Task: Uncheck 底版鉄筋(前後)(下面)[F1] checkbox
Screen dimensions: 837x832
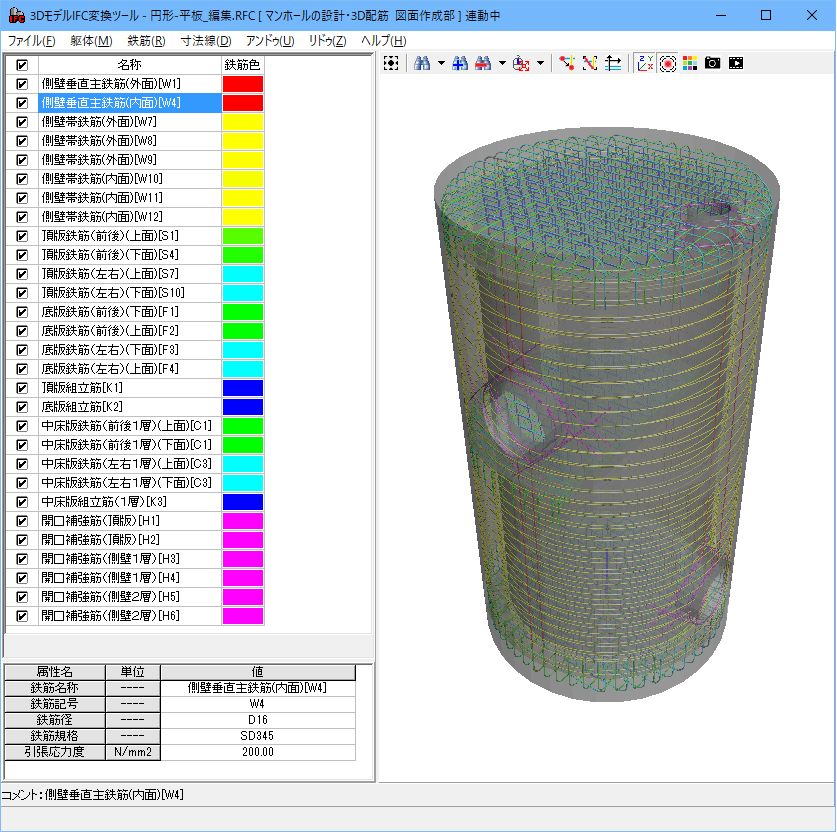Action: click(x=22, y=312)
